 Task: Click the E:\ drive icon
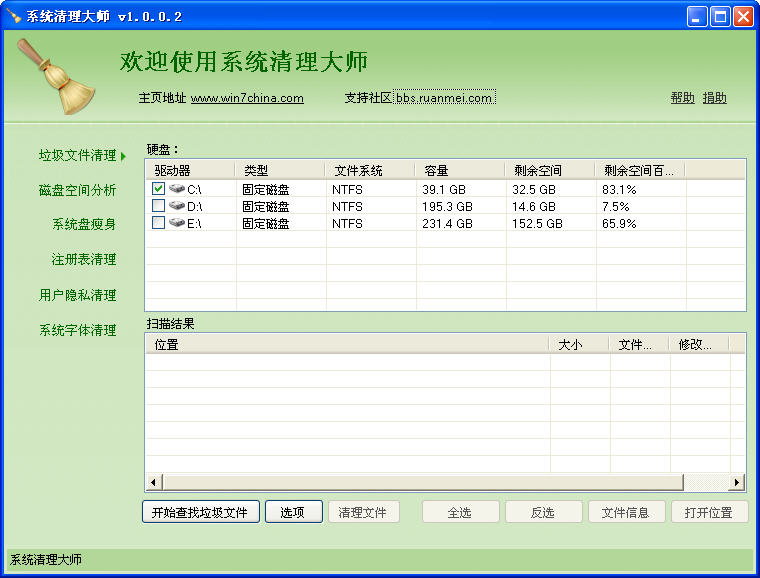click(176, 223)
